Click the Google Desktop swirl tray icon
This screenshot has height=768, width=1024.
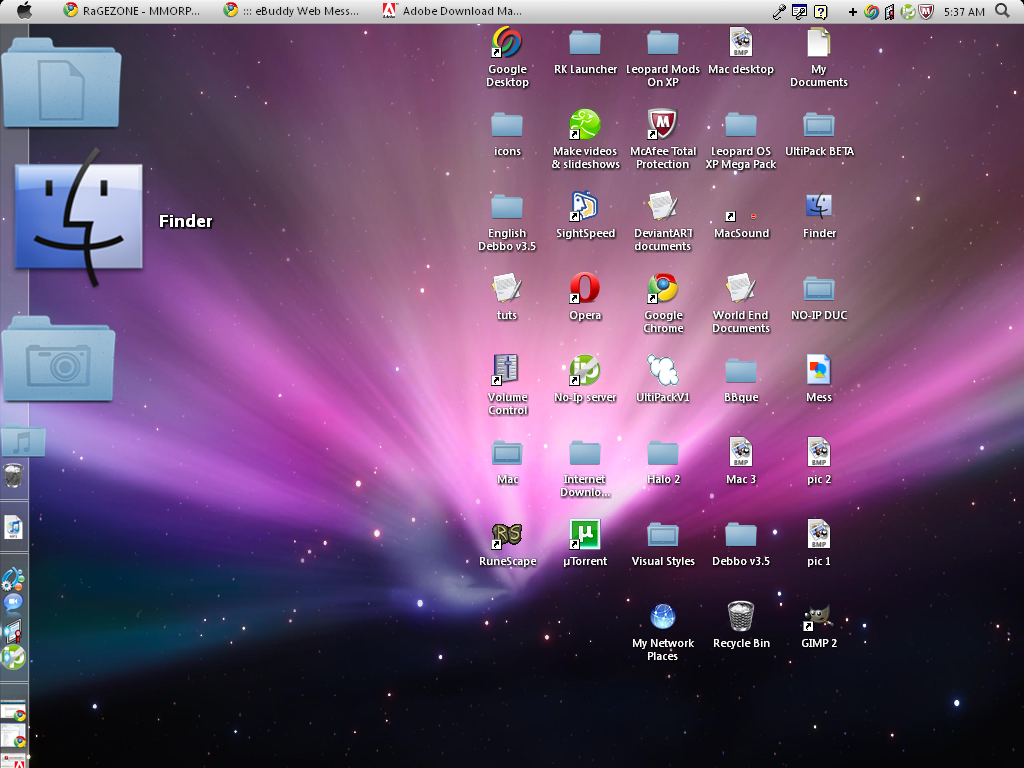pyautogui.click(x=871, y=12)
